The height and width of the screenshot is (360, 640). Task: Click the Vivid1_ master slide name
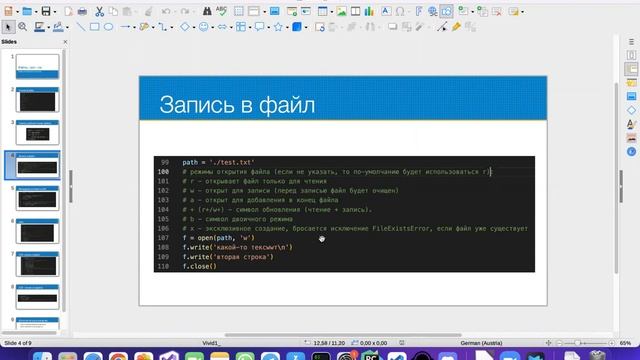click(211, 343)
